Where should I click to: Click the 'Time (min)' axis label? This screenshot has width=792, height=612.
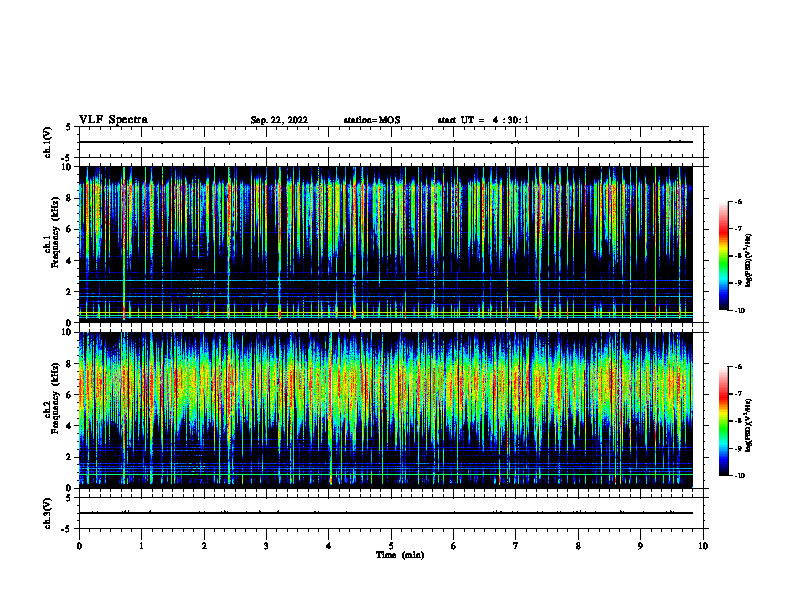pyautogui.click(x=400, y=555)
